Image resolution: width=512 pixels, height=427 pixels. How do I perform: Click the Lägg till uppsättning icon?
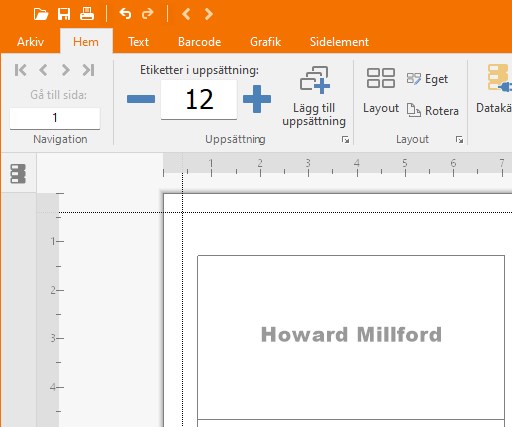(x=314, y=96)
